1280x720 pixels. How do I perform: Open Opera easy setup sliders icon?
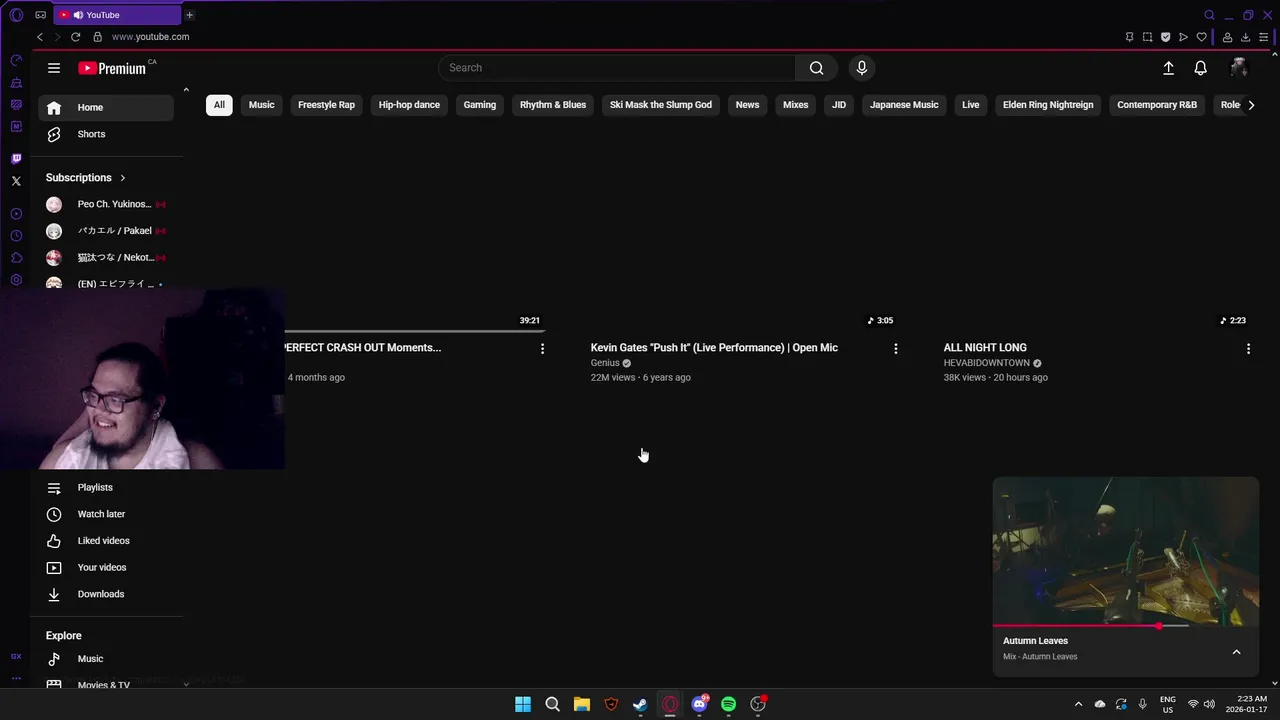(1263, 37)
